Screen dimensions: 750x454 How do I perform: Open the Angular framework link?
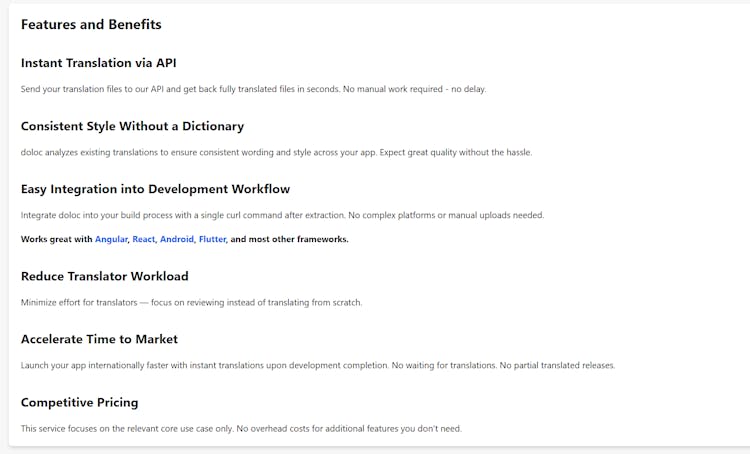111,239
